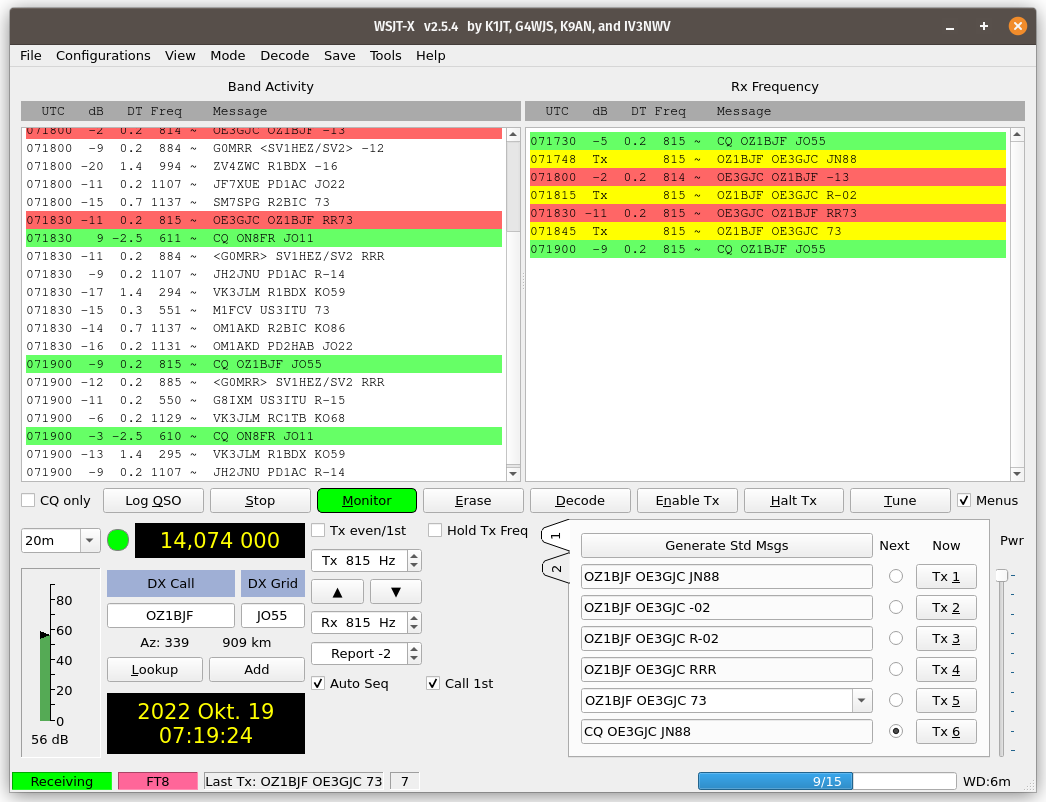The height and width of the screenshot is (802, 1046).
Task: Open the Decode menu
Action: [284, 55]
